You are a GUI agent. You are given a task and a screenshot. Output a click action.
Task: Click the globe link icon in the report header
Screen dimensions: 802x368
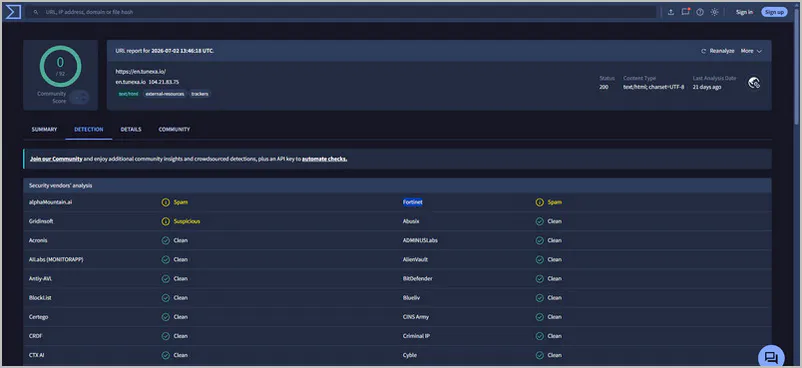(x=754, y=83)
